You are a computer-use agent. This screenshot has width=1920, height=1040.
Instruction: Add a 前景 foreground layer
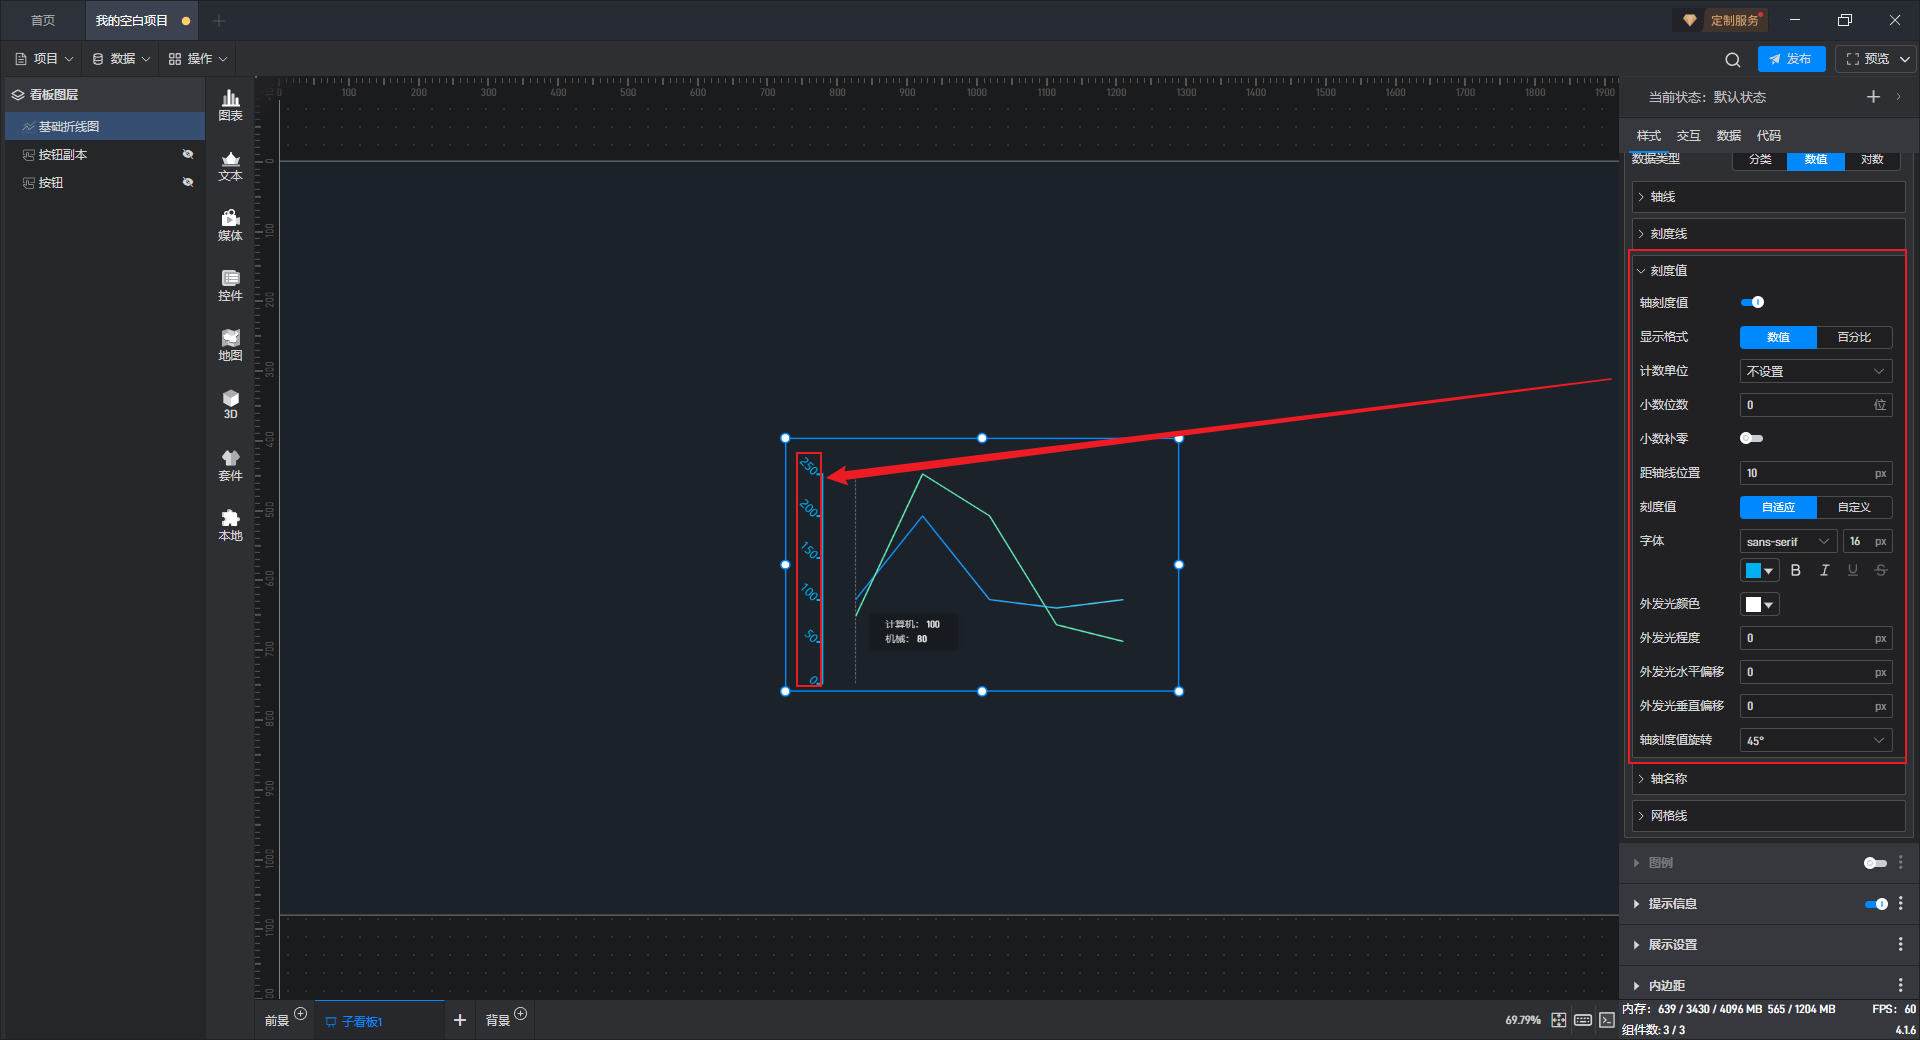pos(300,1013)
